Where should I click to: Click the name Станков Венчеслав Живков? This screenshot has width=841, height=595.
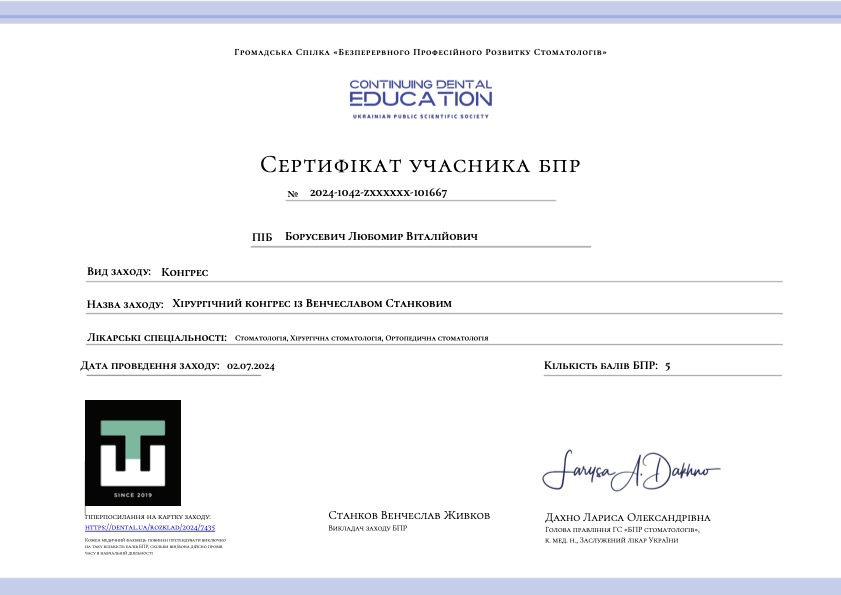click(x=411, y=515)
